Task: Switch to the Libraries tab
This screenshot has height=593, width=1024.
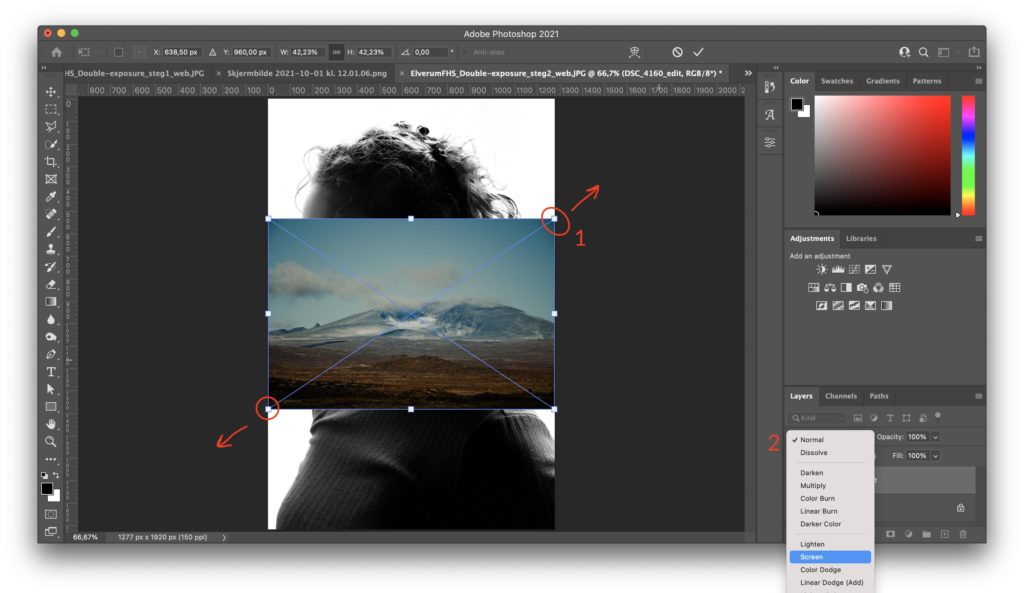Action: point(861,238)
